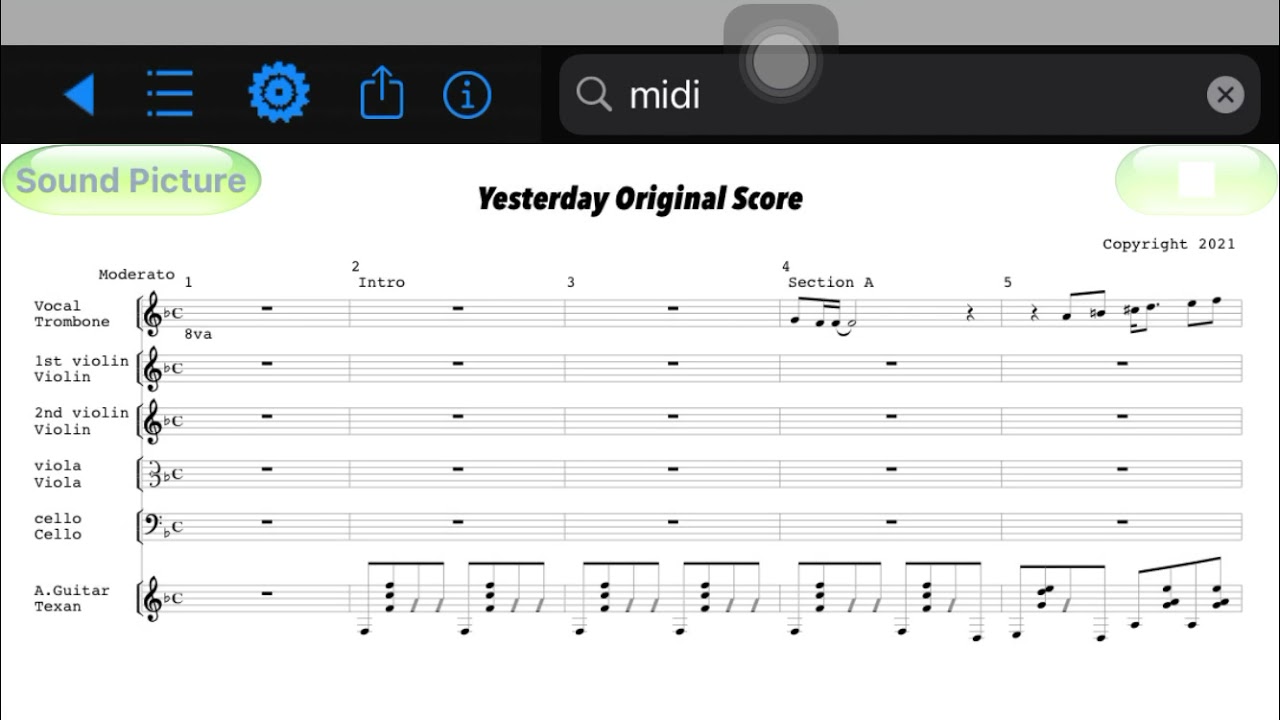Click the Vocal staff treble clef
1280x720 pixels.
point(152,314)
